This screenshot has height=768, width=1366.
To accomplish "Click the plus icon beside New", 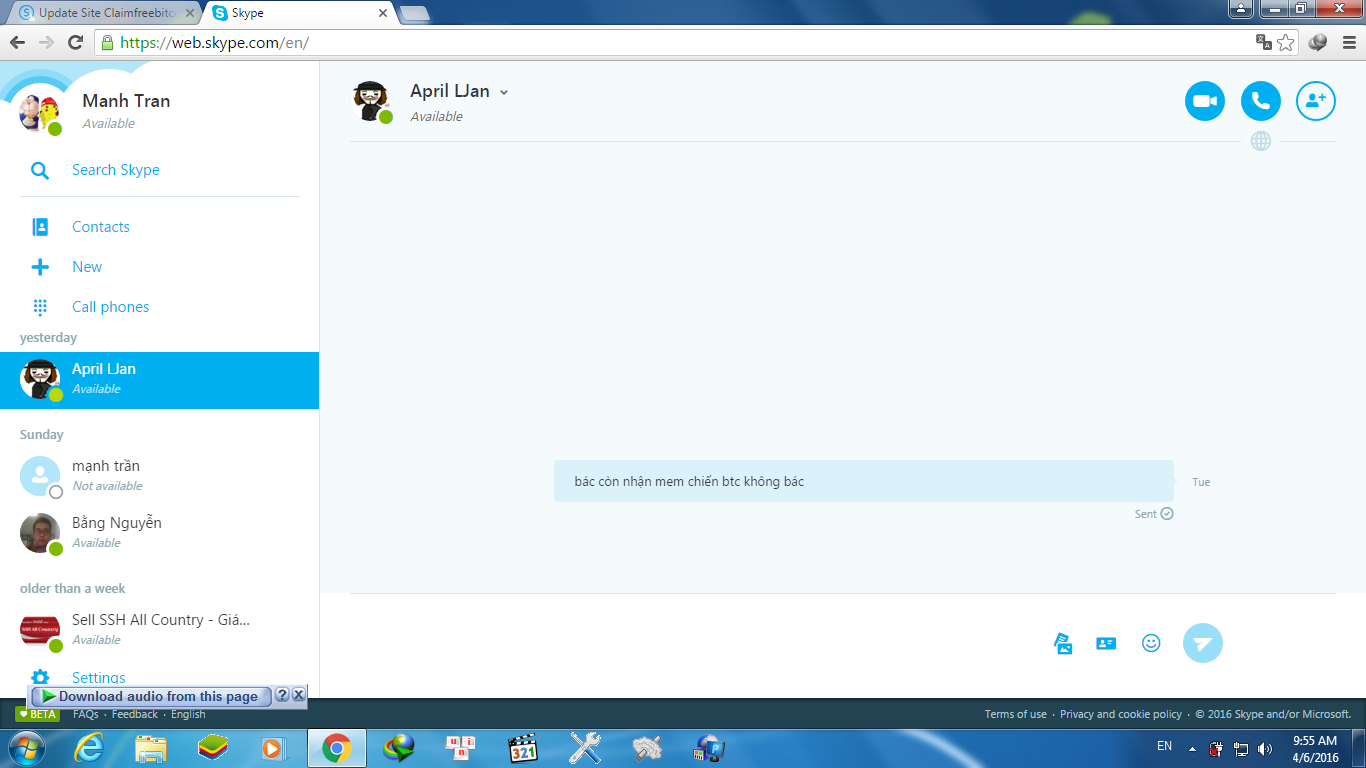I will click(40, 267).
